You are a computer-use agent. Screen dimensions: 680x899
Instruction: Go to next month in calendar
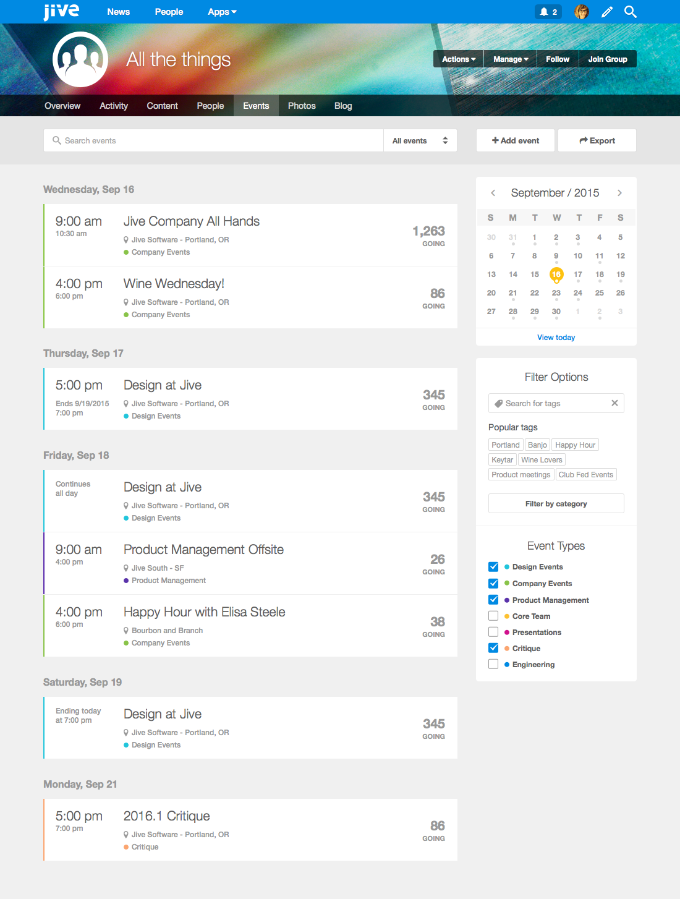click(x=619, y=193)
